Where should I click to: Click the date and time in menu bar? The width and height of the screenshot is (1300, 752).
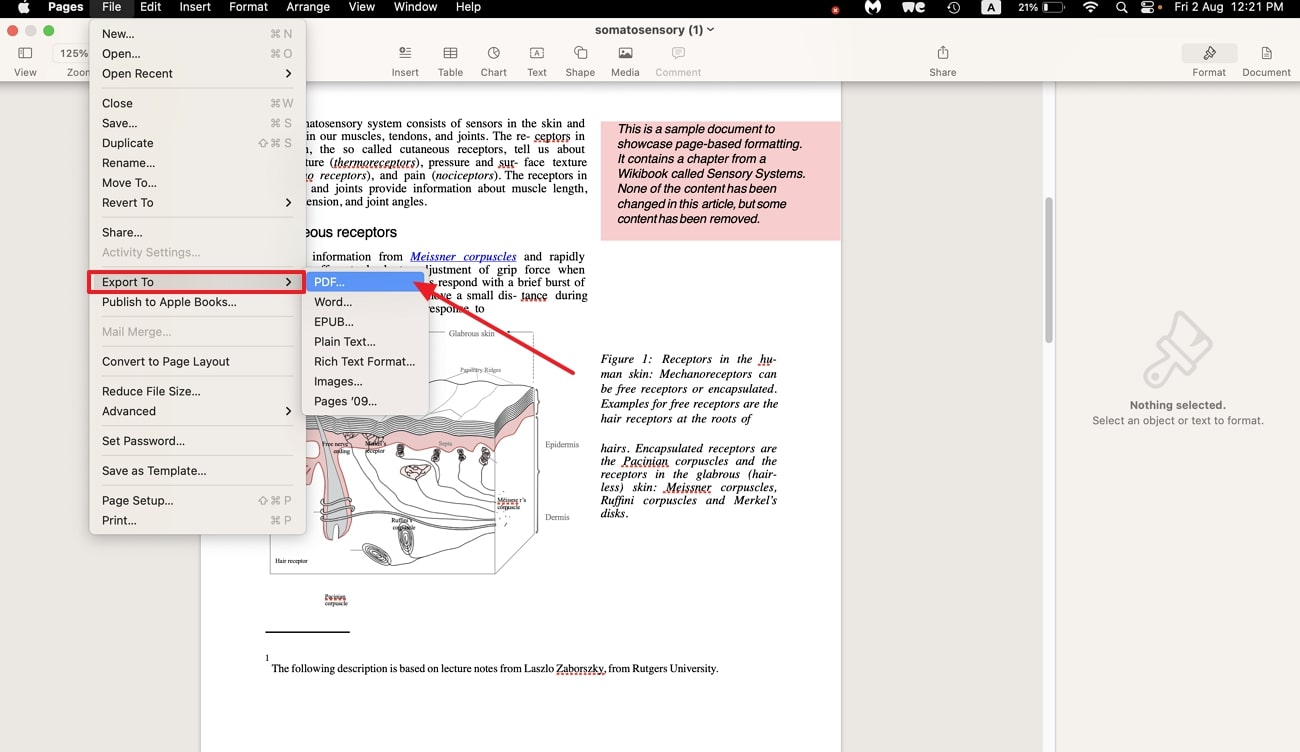pyautogui.click(x=1229, y=7)
